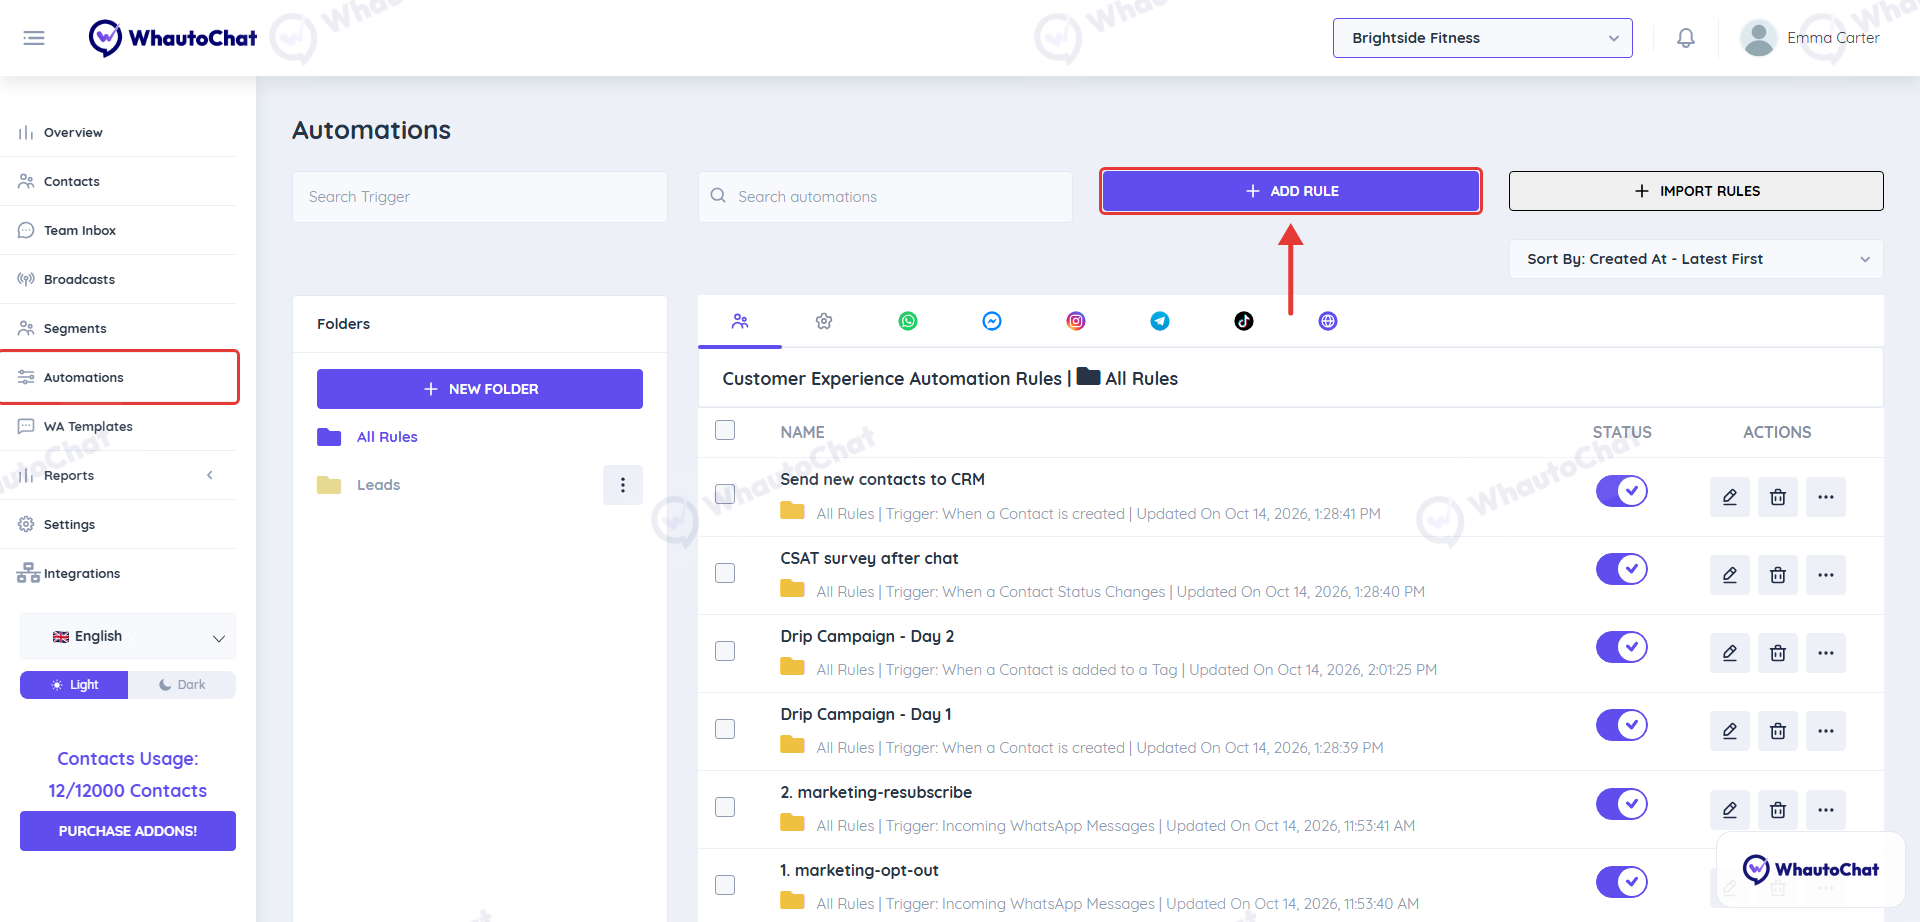
Task: Click the notification bell icon
Action: coord(1686,38)
